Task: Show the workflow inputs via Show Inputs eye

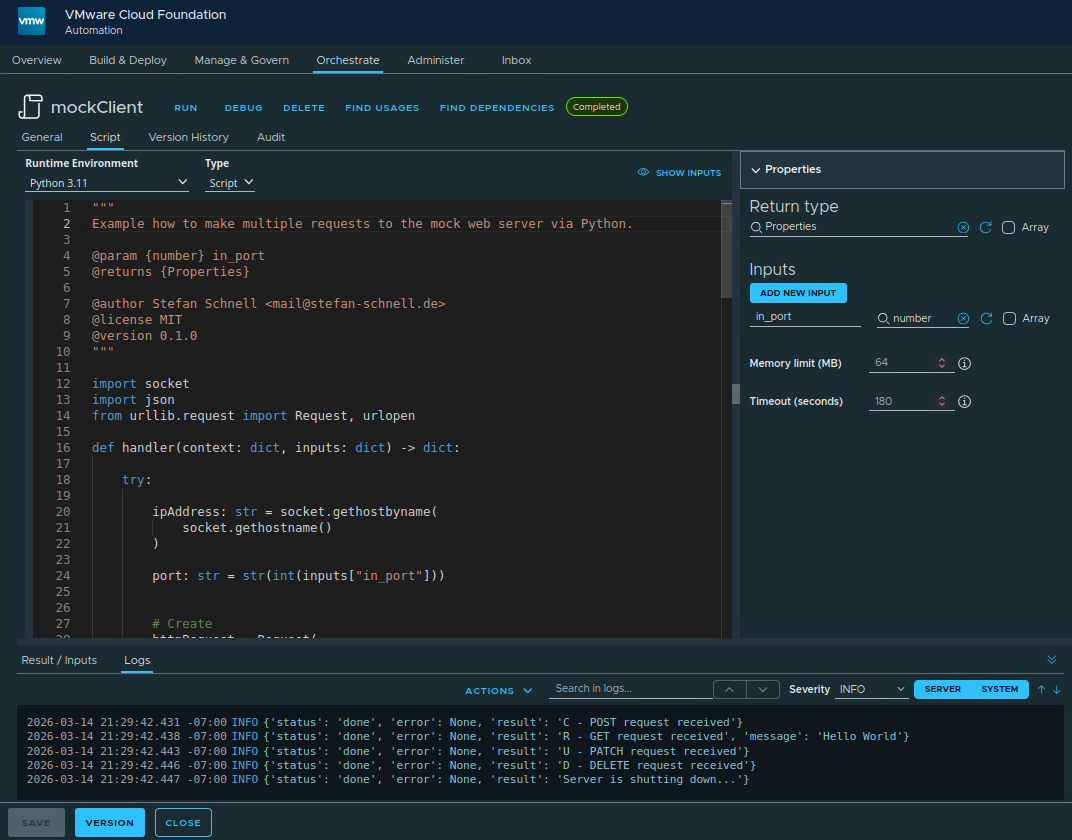Action: pyautogui.click(x=679, y=172)
